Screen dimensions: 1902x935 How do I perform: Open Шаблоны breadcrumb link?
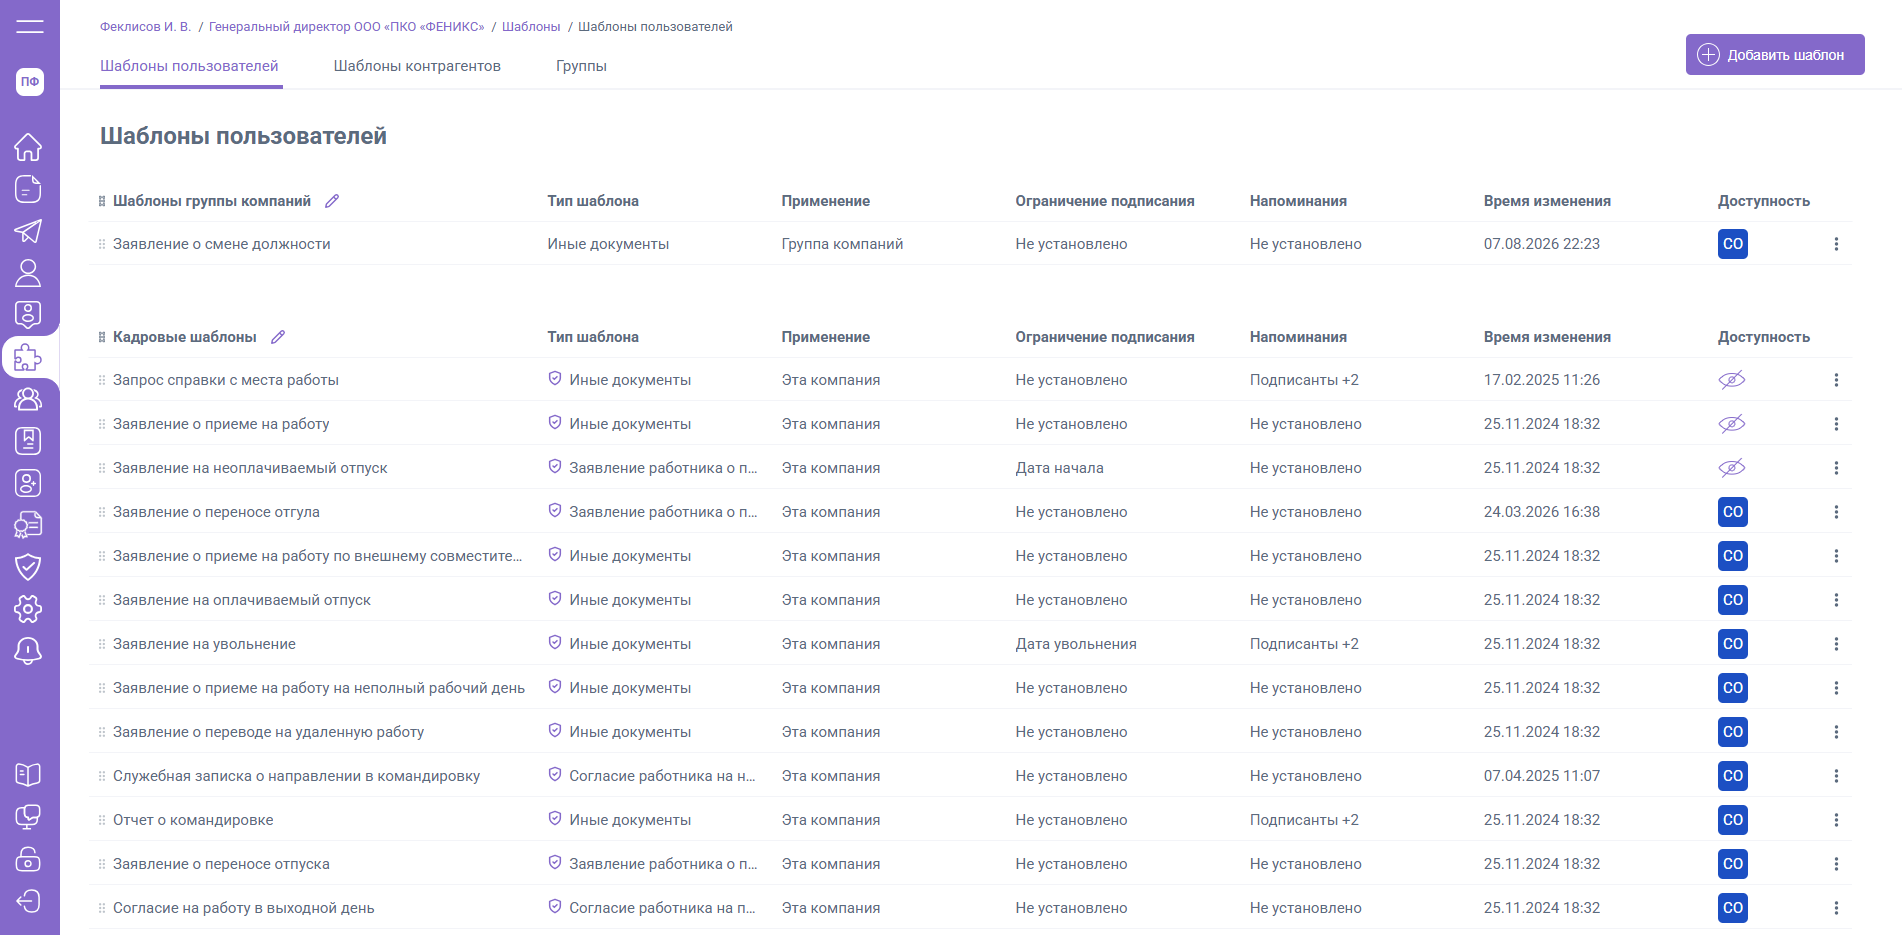(531, 27)
